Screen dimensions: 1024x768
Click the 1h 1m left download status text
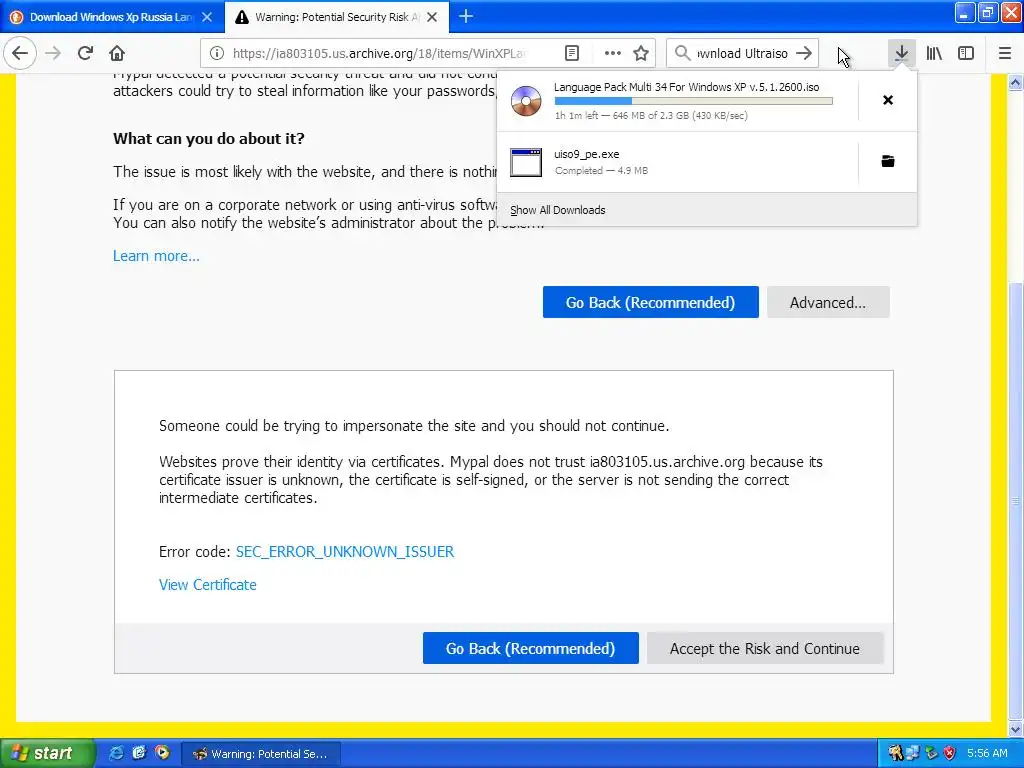pos(651,116)
